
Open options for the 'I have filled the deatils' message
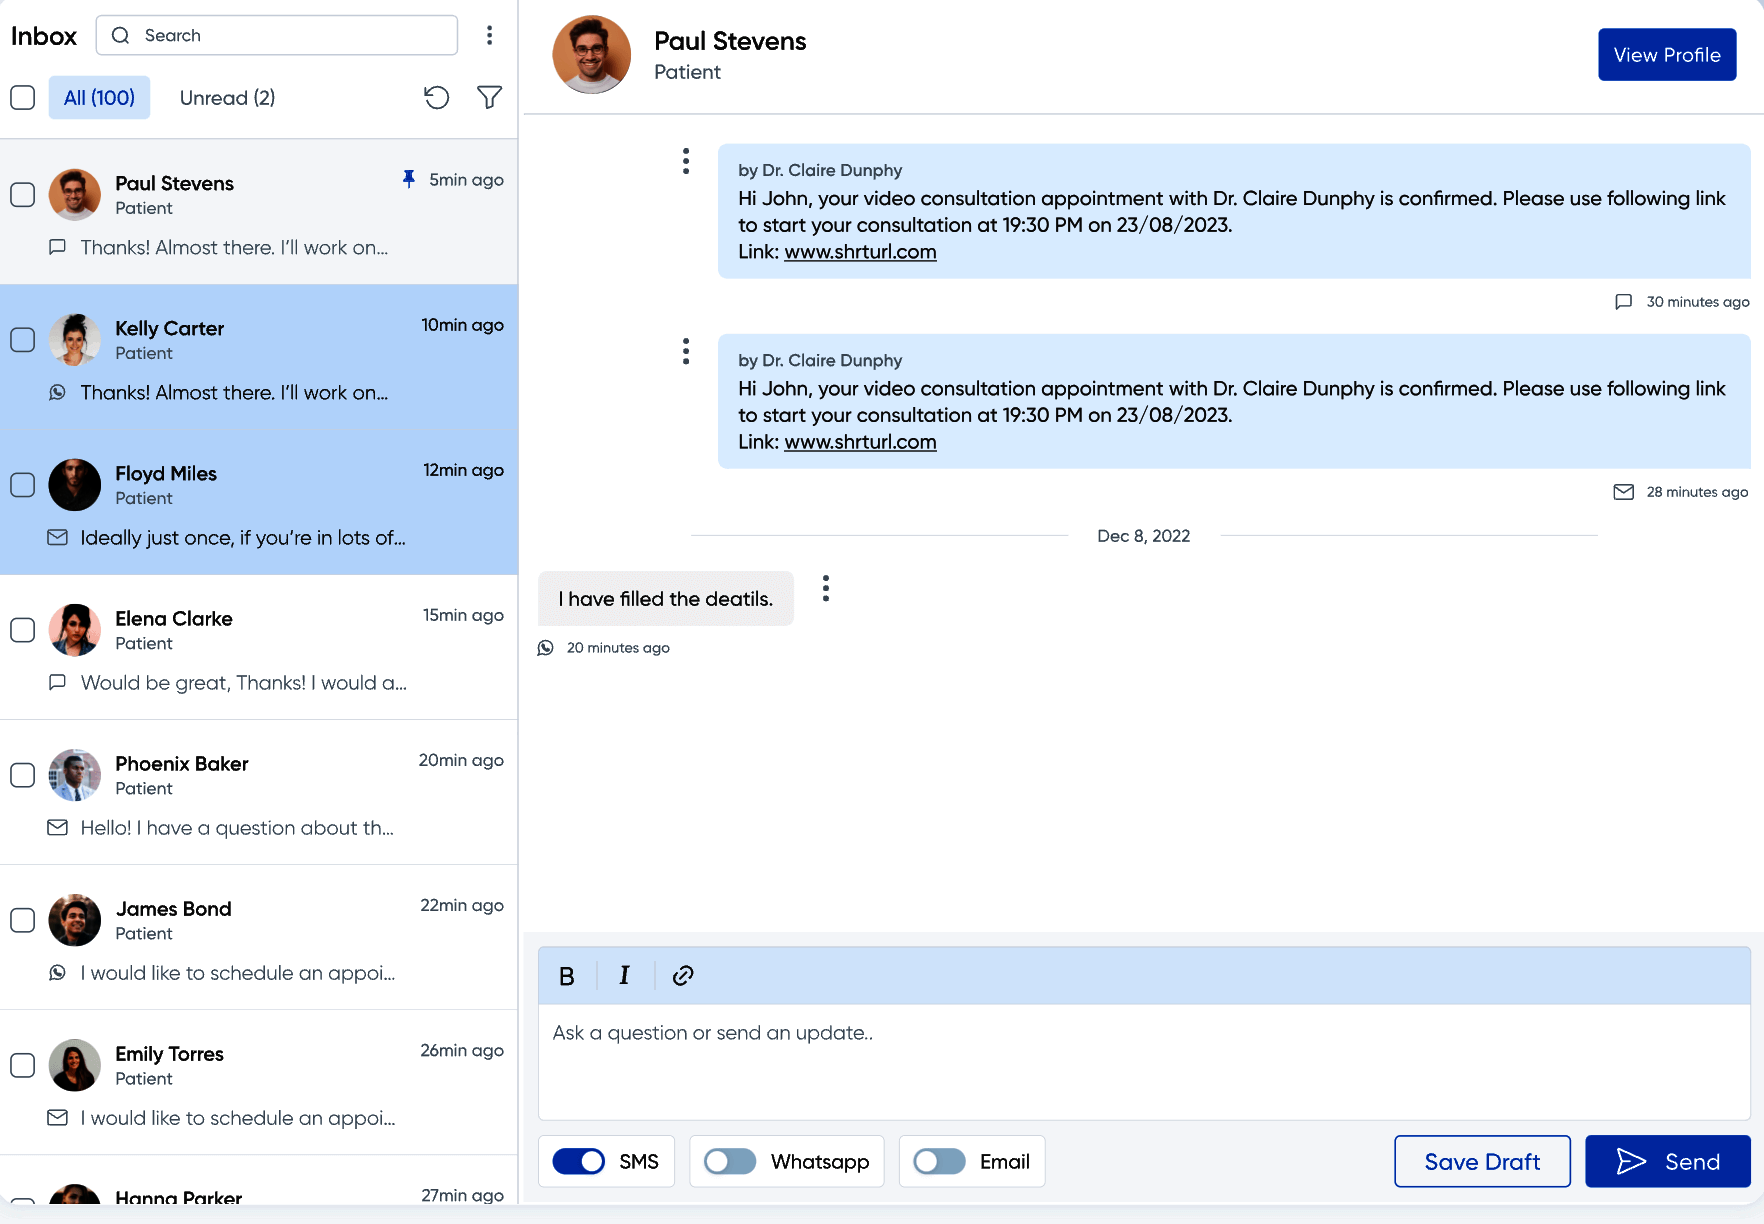[826, 588]
